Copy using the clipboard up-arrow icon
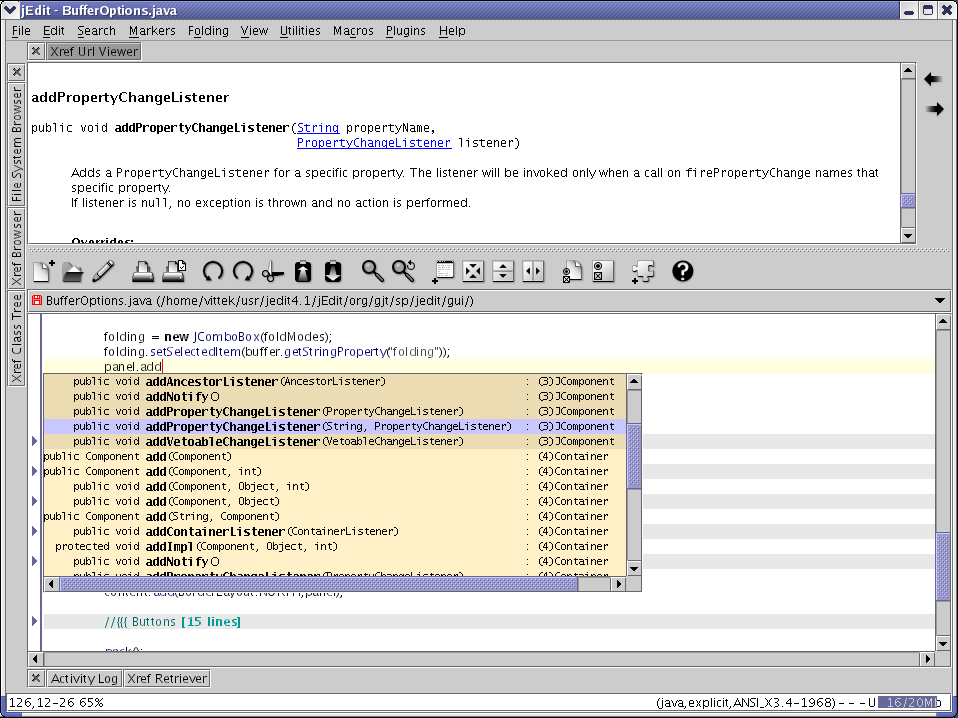 [x=303, y=271]
